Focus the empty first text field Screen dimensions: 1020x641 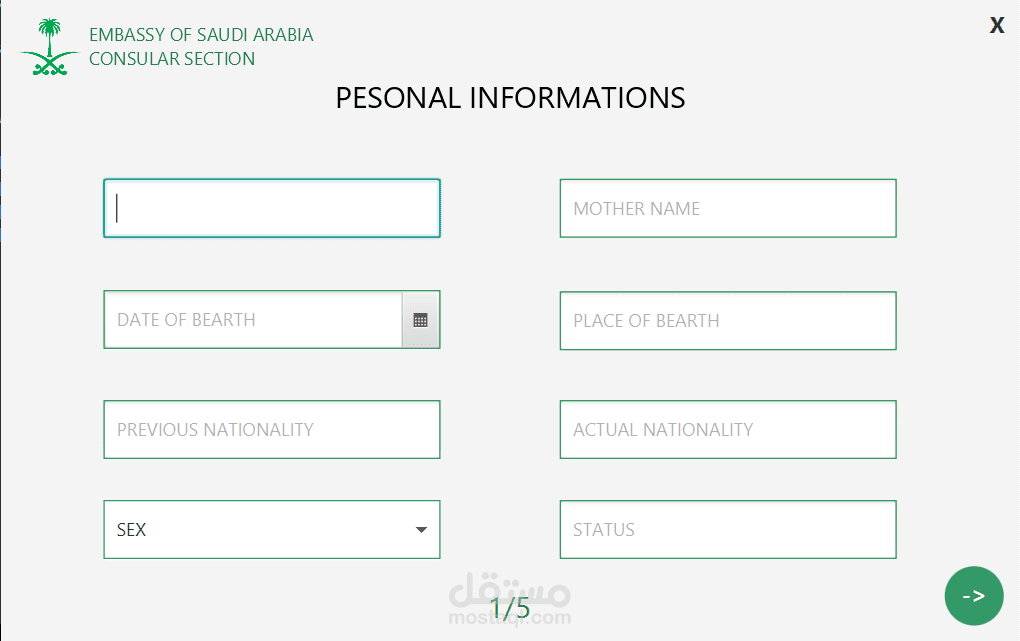[x=271, y=208]
